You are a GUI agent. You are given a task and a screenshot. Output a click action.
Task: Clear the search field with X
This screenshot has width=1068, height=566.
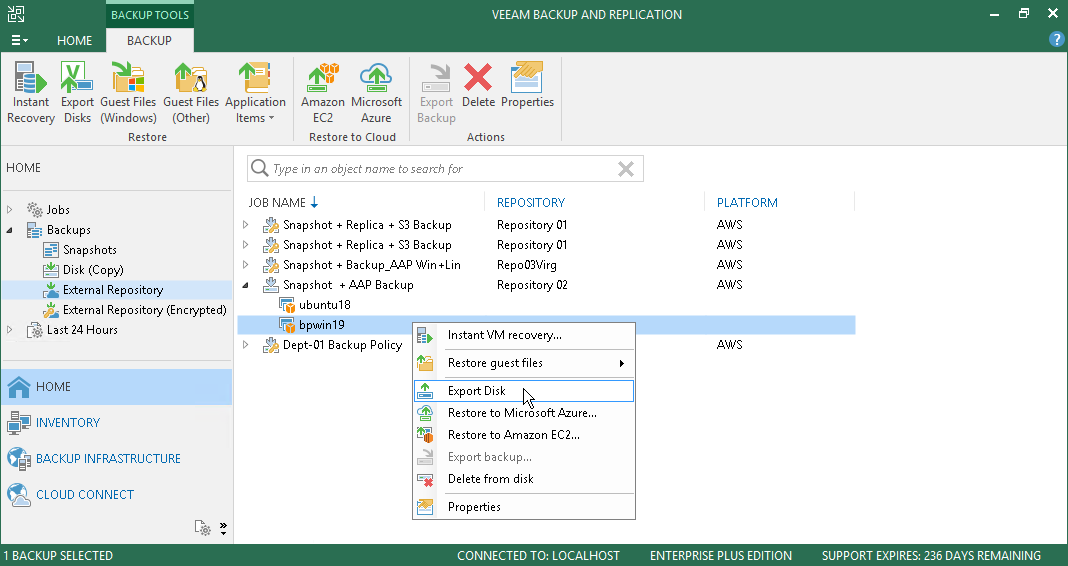click(626, 169)
